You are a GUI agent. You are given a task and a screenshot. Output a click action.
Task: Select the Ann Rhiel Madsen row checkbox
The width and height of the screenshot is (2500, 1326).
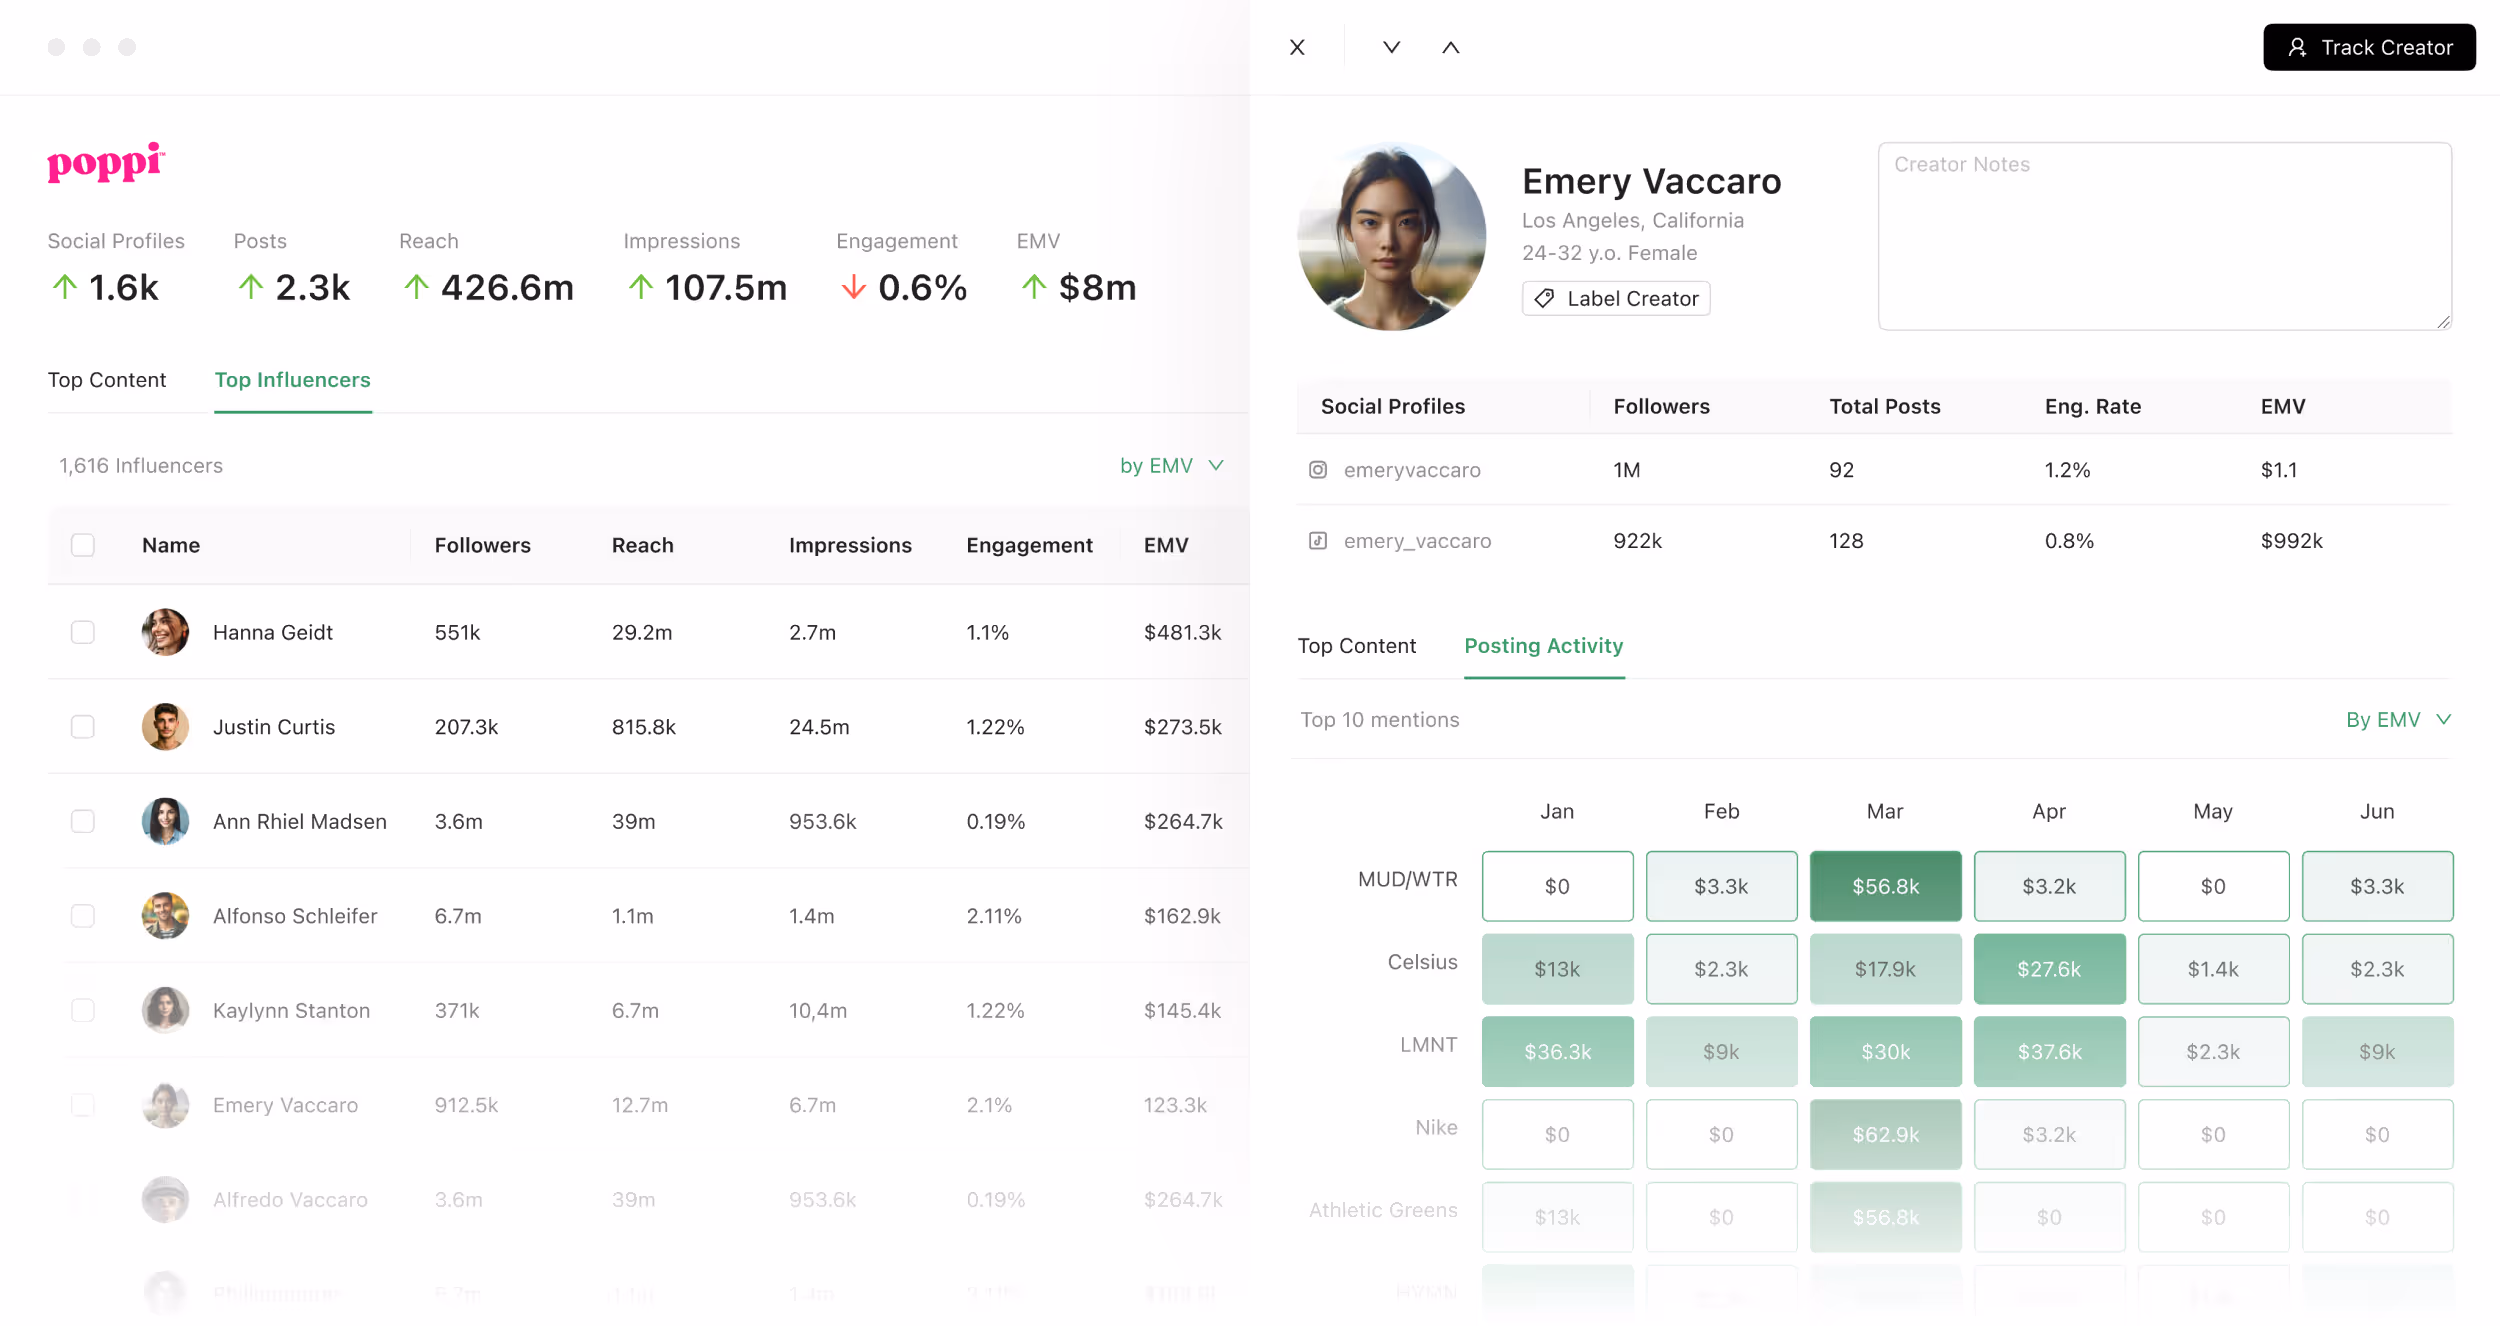[x=83, y=821]
